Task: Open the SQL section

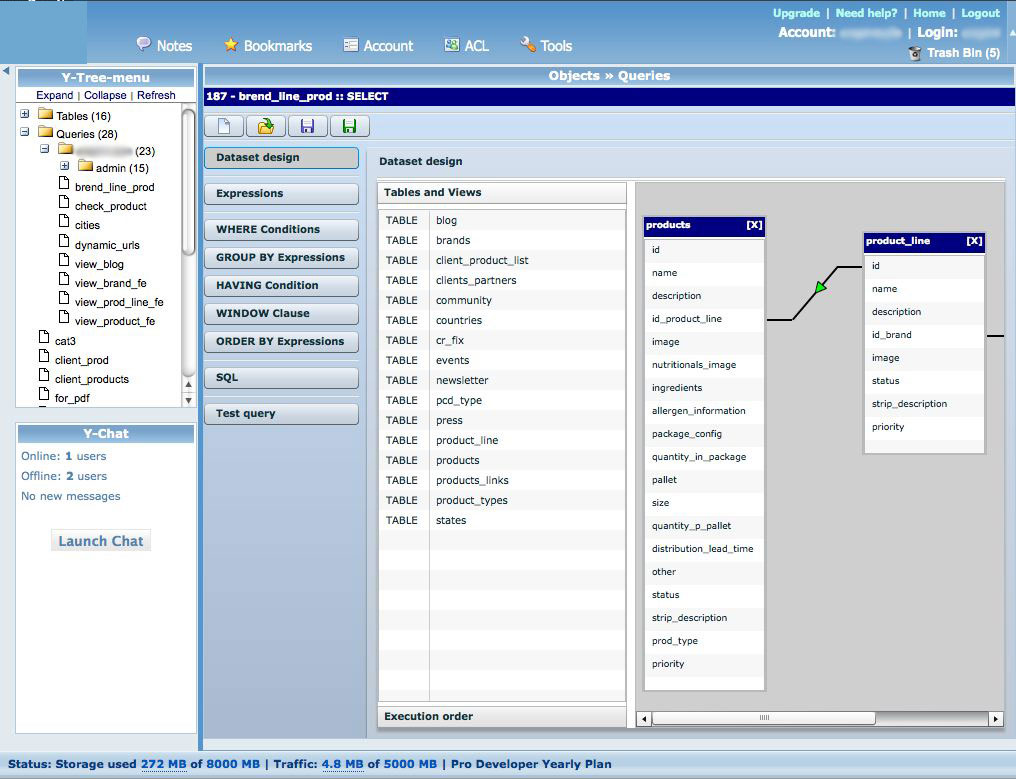Action: [281, 378]
